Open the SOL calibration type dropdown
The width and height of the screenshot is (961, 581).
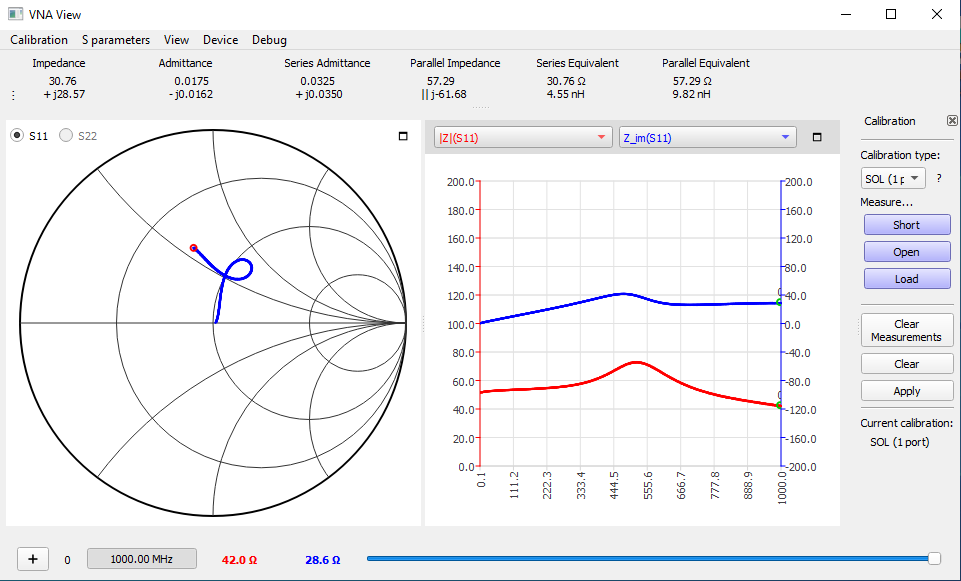[893, 178]
